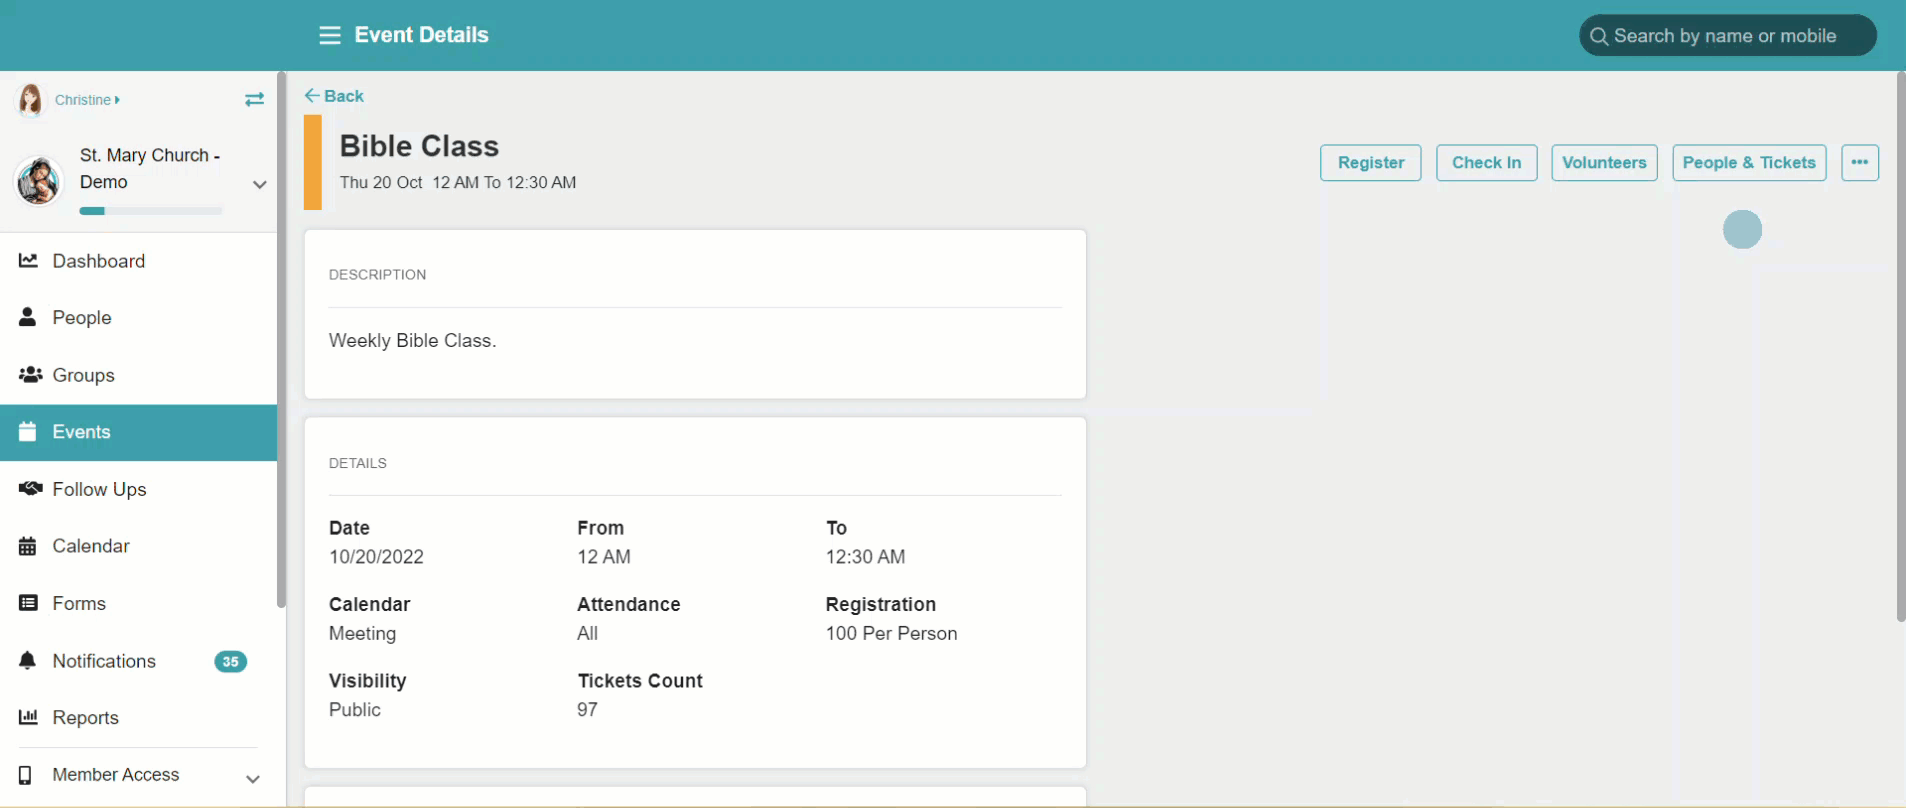The height and width of the screenshot is (808, 1906).
Task: Click the Forms list icon
Action: 28,603
